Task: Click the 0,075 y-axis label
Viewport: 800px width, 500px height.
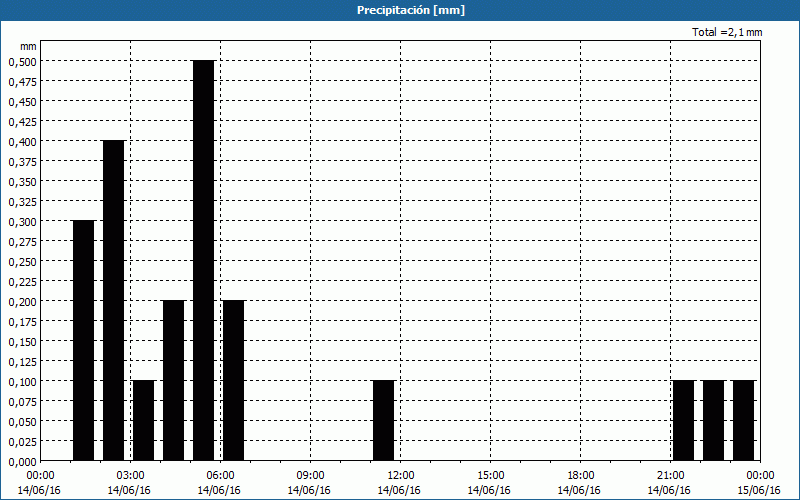Action: (x=22, y=402)
